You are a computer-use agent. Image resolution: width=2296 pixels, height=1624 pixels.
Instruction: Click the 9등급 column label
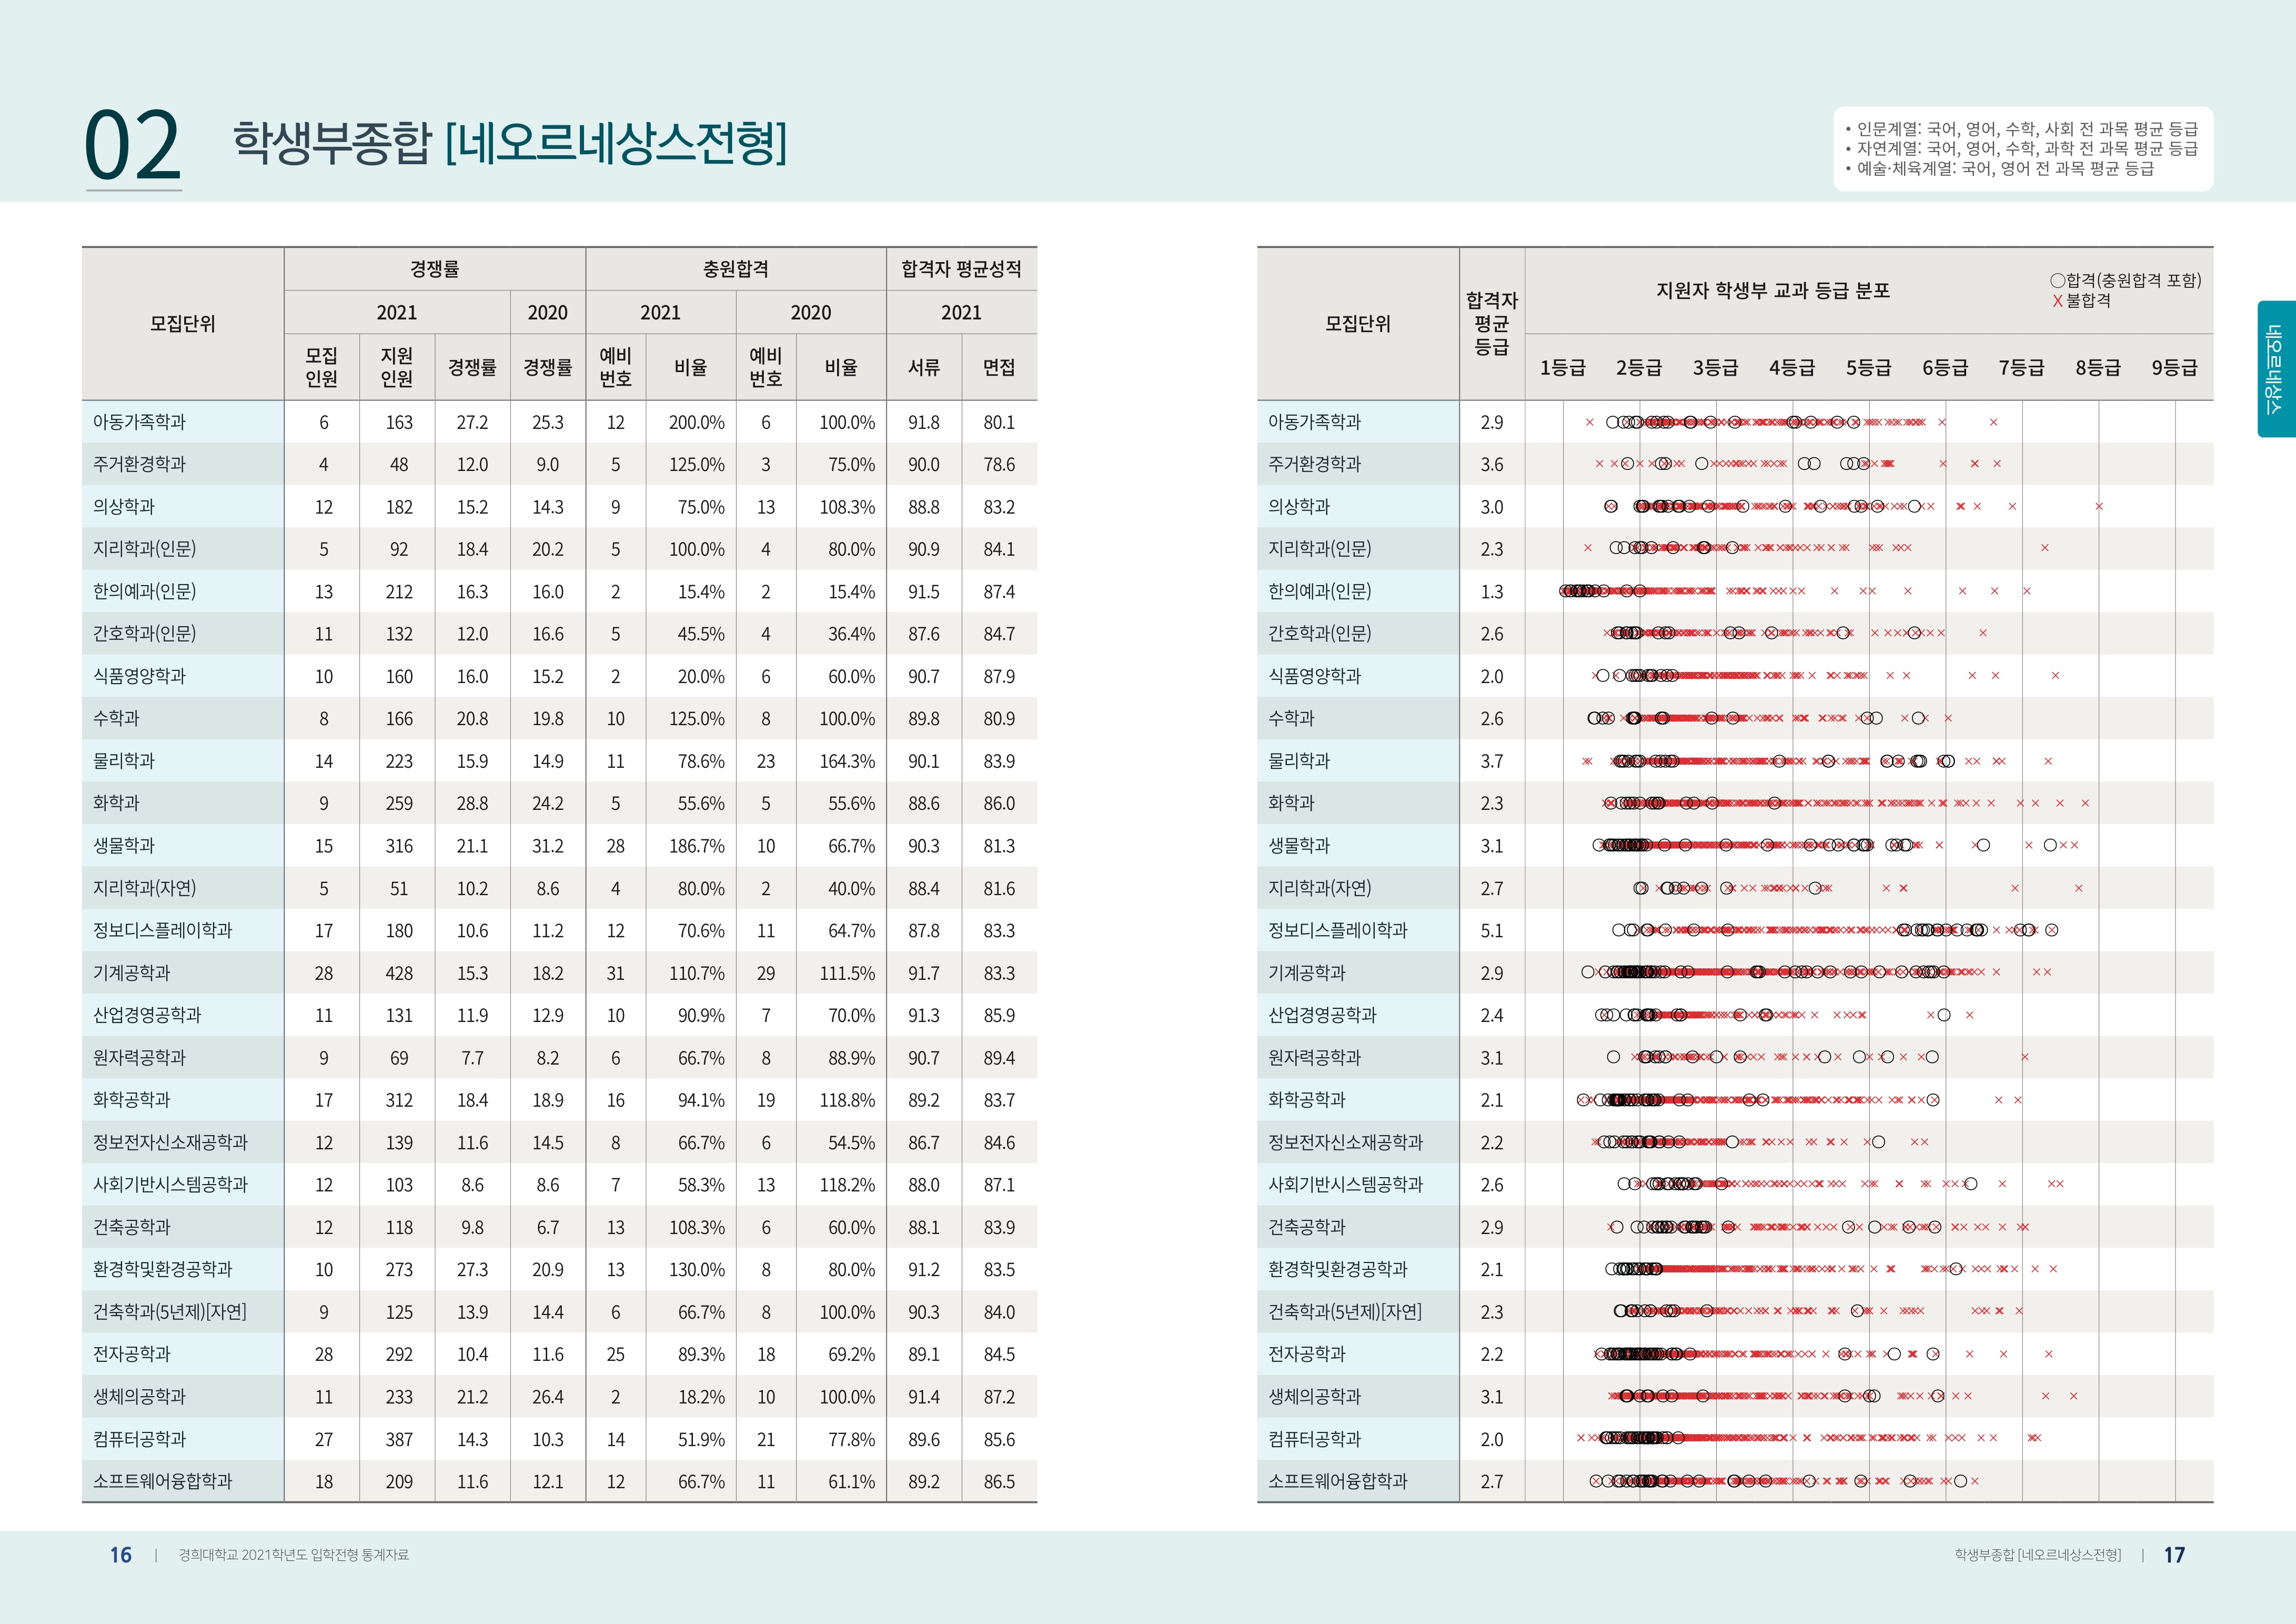2174,368
